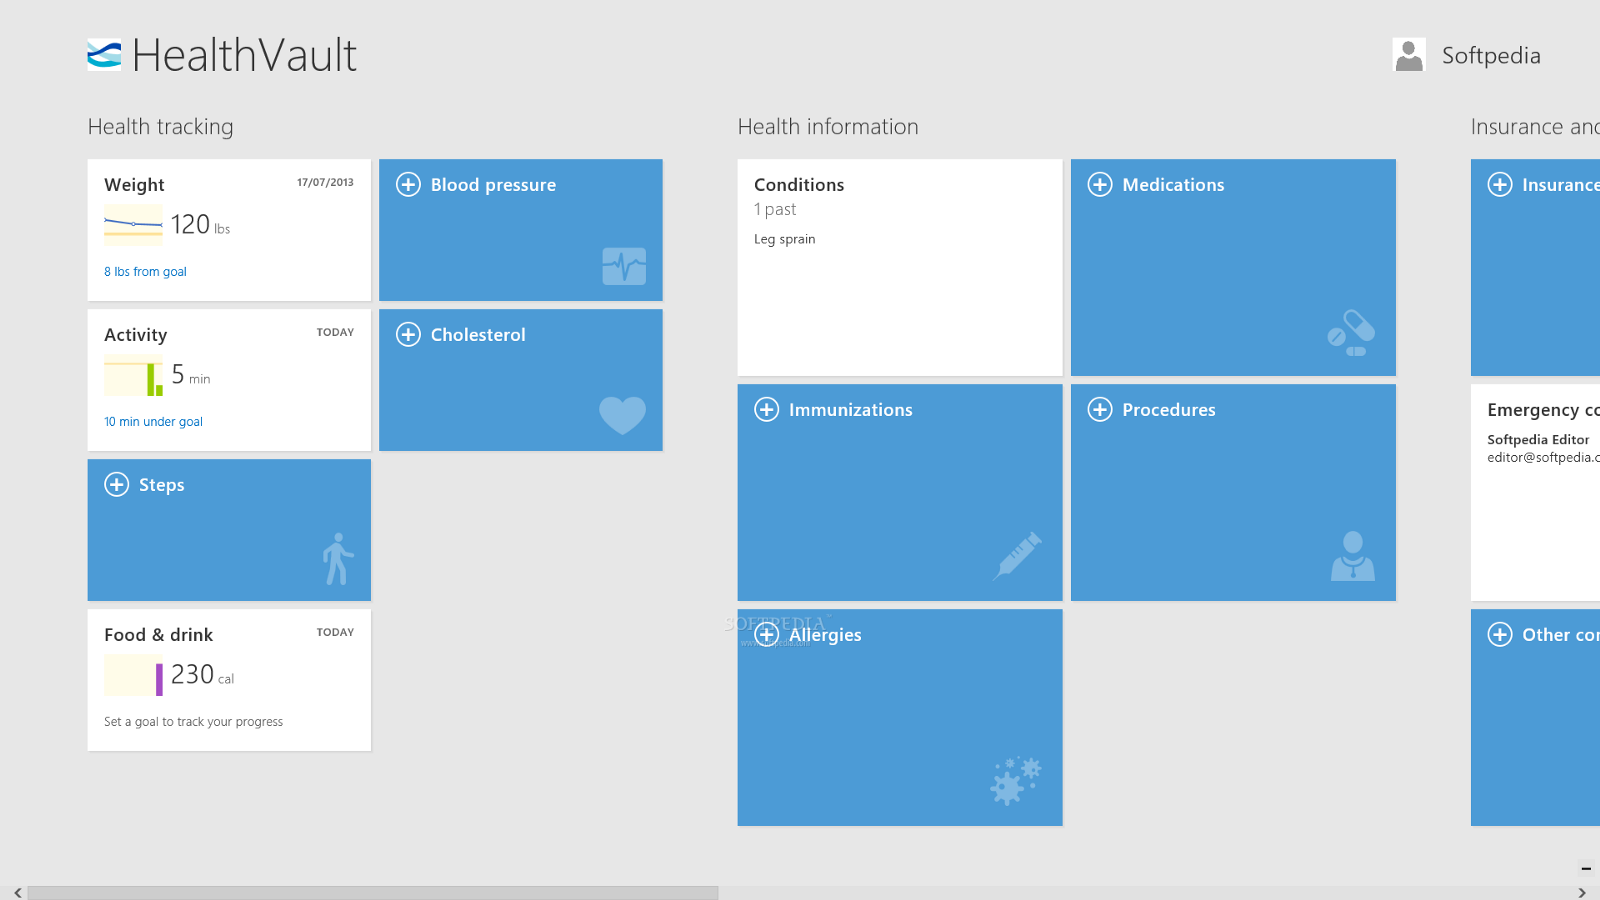Click the zoom-out minus button at bottom right
The height and width of the screenshot is (900, 1600).
point(1586,868)
